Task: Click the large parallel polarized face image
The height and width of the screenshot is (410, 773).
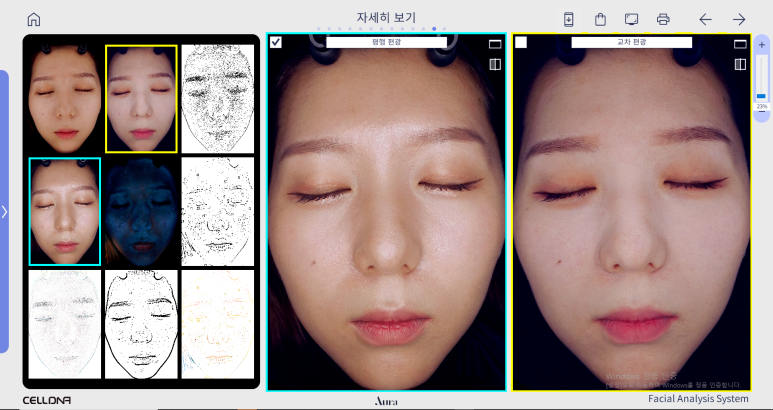Action: pyautogui.click(x=386, y=212)
